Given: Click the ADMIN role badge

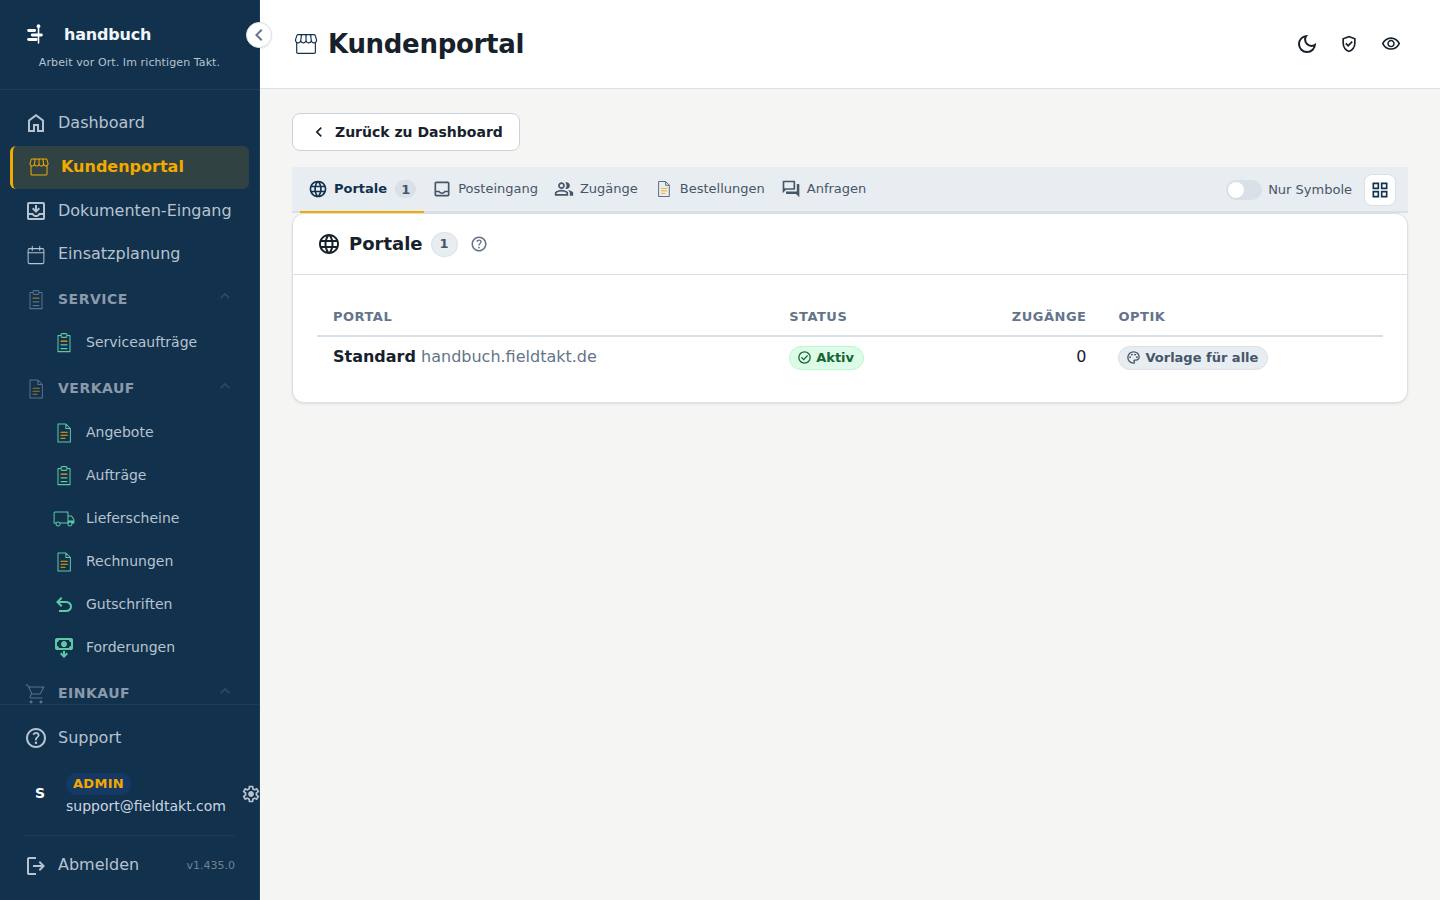Looking at the screenshot, I should tap(98, 784).
